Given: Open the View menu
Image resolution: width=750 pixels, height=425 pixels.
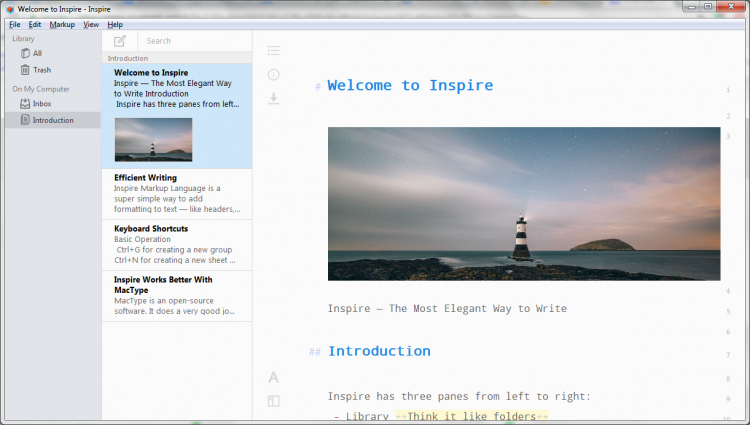Looking at the screenshot, I should (x=91, y=24).
